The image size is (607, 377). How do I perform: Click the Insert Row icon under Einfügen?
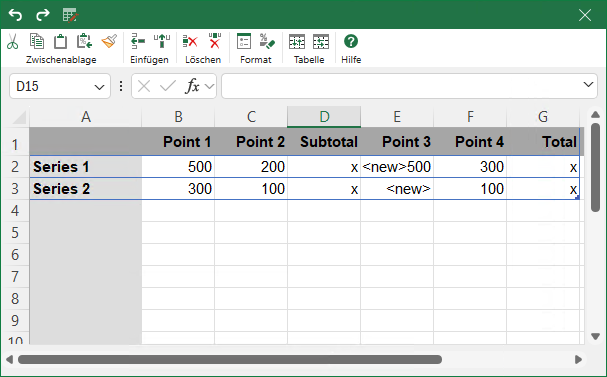(x=138, y=41)
